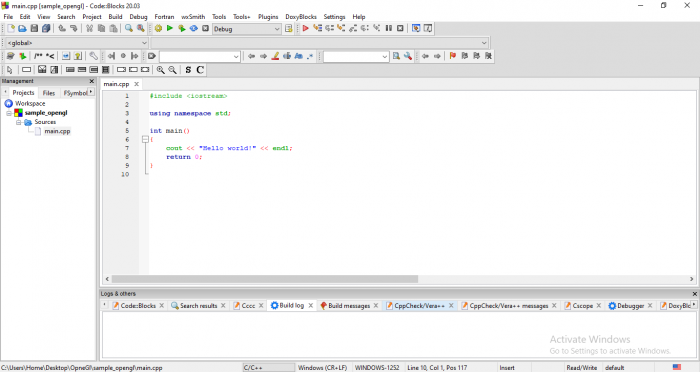Open the Build menu
Screen dimensions: 700x372
[115, 17]
